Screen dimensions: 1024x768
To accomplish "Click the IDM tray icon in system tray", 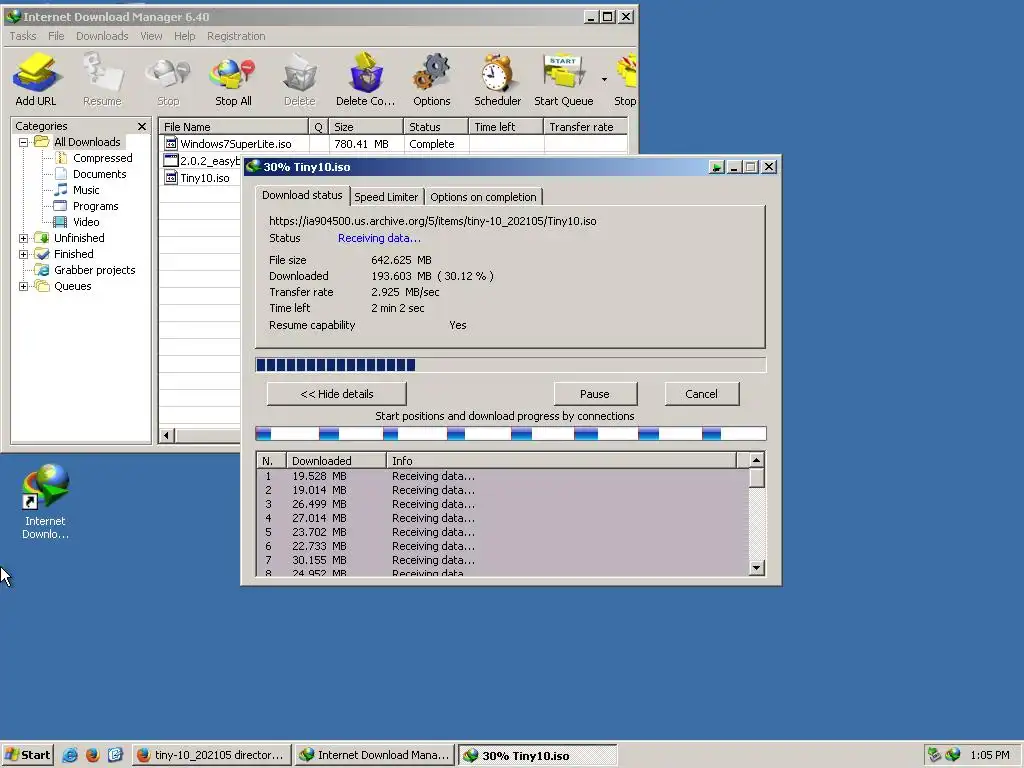I will pos(953,755).
